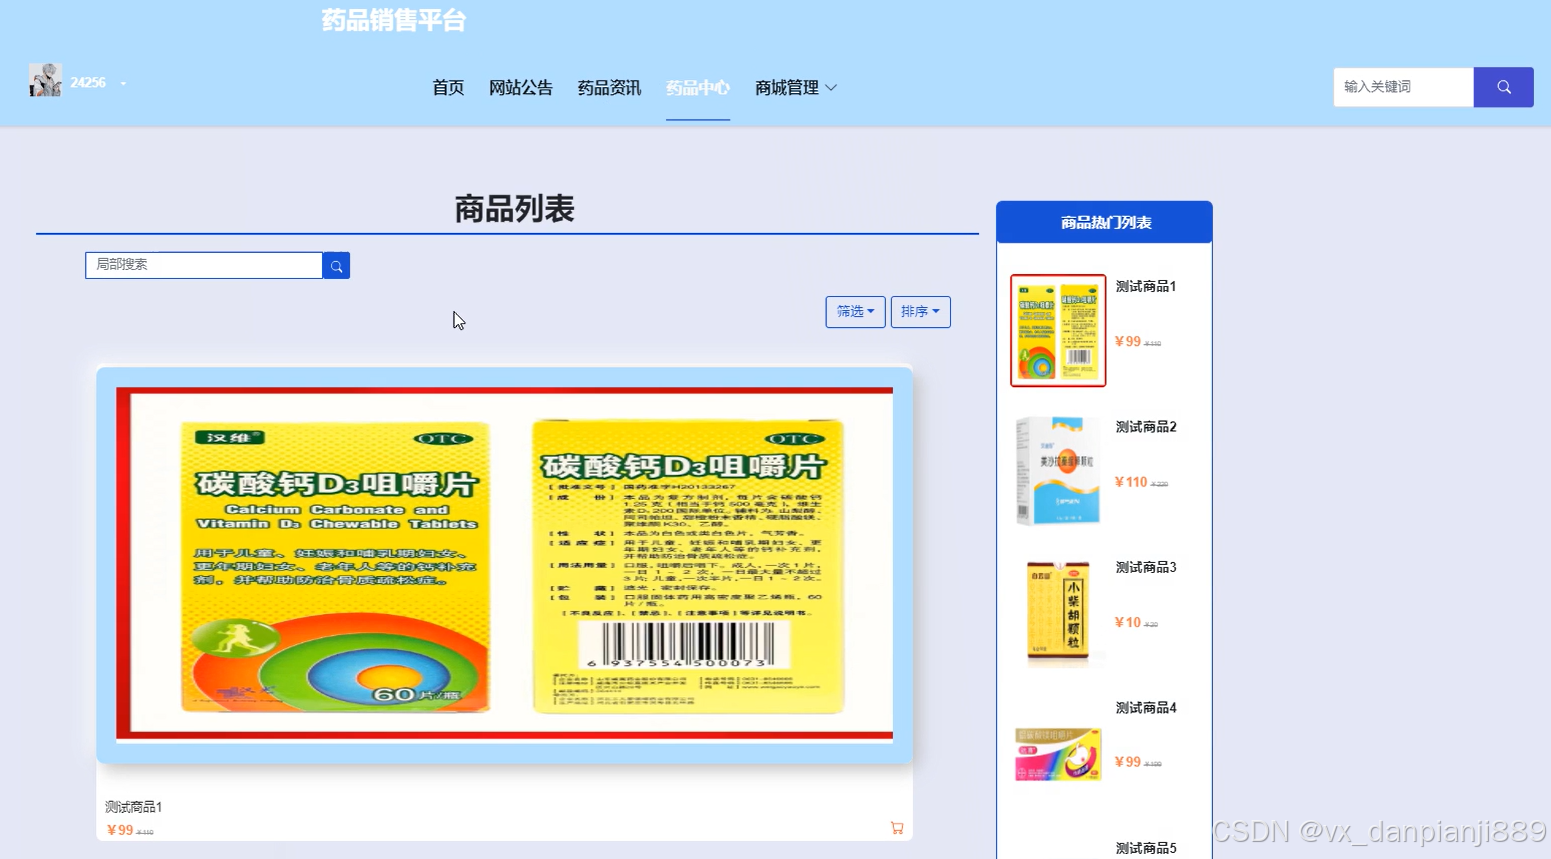Select the 药品中心 navigation tab
Screen dimensions: 1551x859
tap(698, 88)
